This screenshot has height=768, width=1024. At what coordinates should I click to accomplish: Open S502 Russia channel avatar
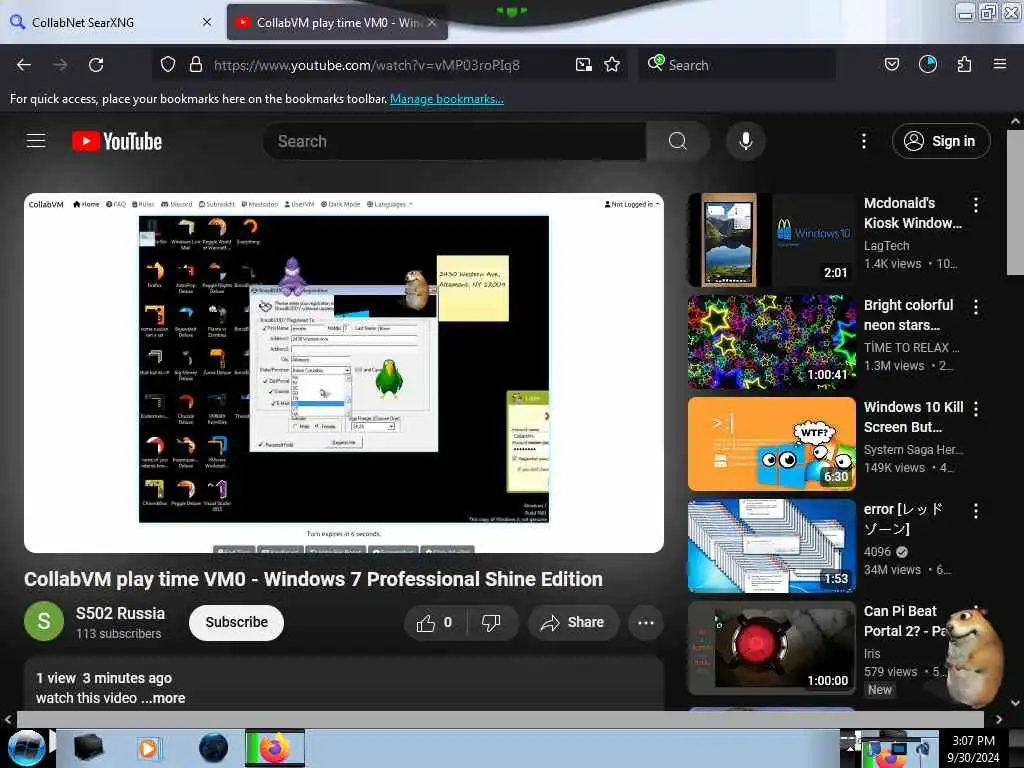[x=44, y=621]
